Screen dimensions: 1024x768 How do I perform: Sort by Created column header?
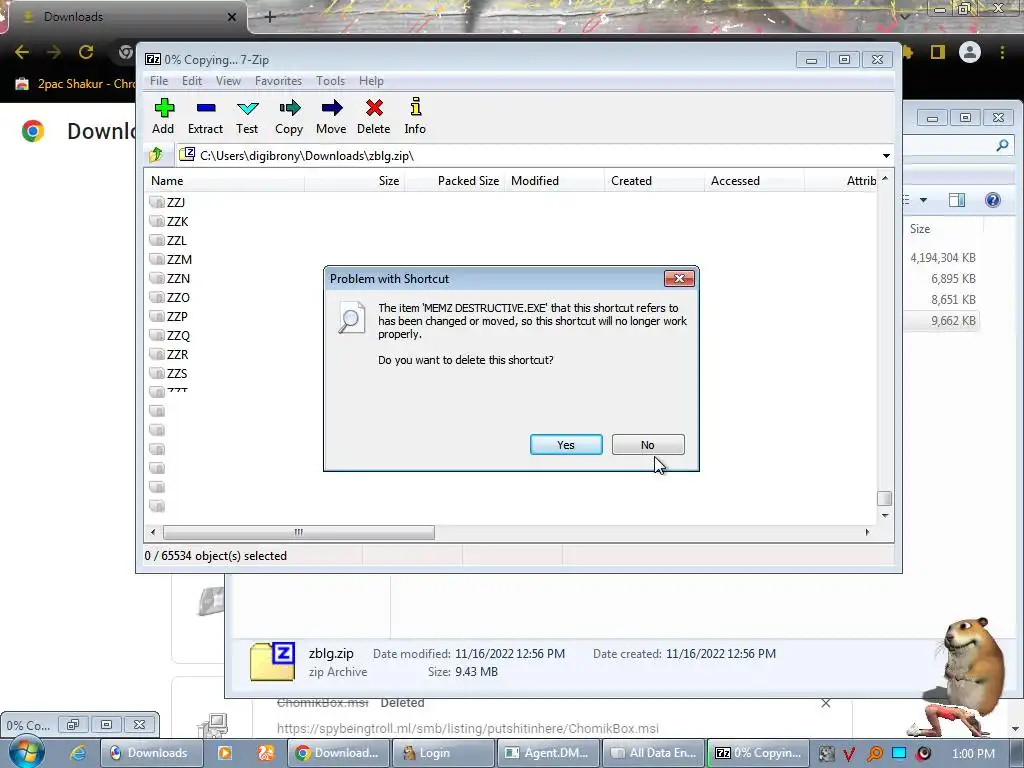(x=654, y=181)
